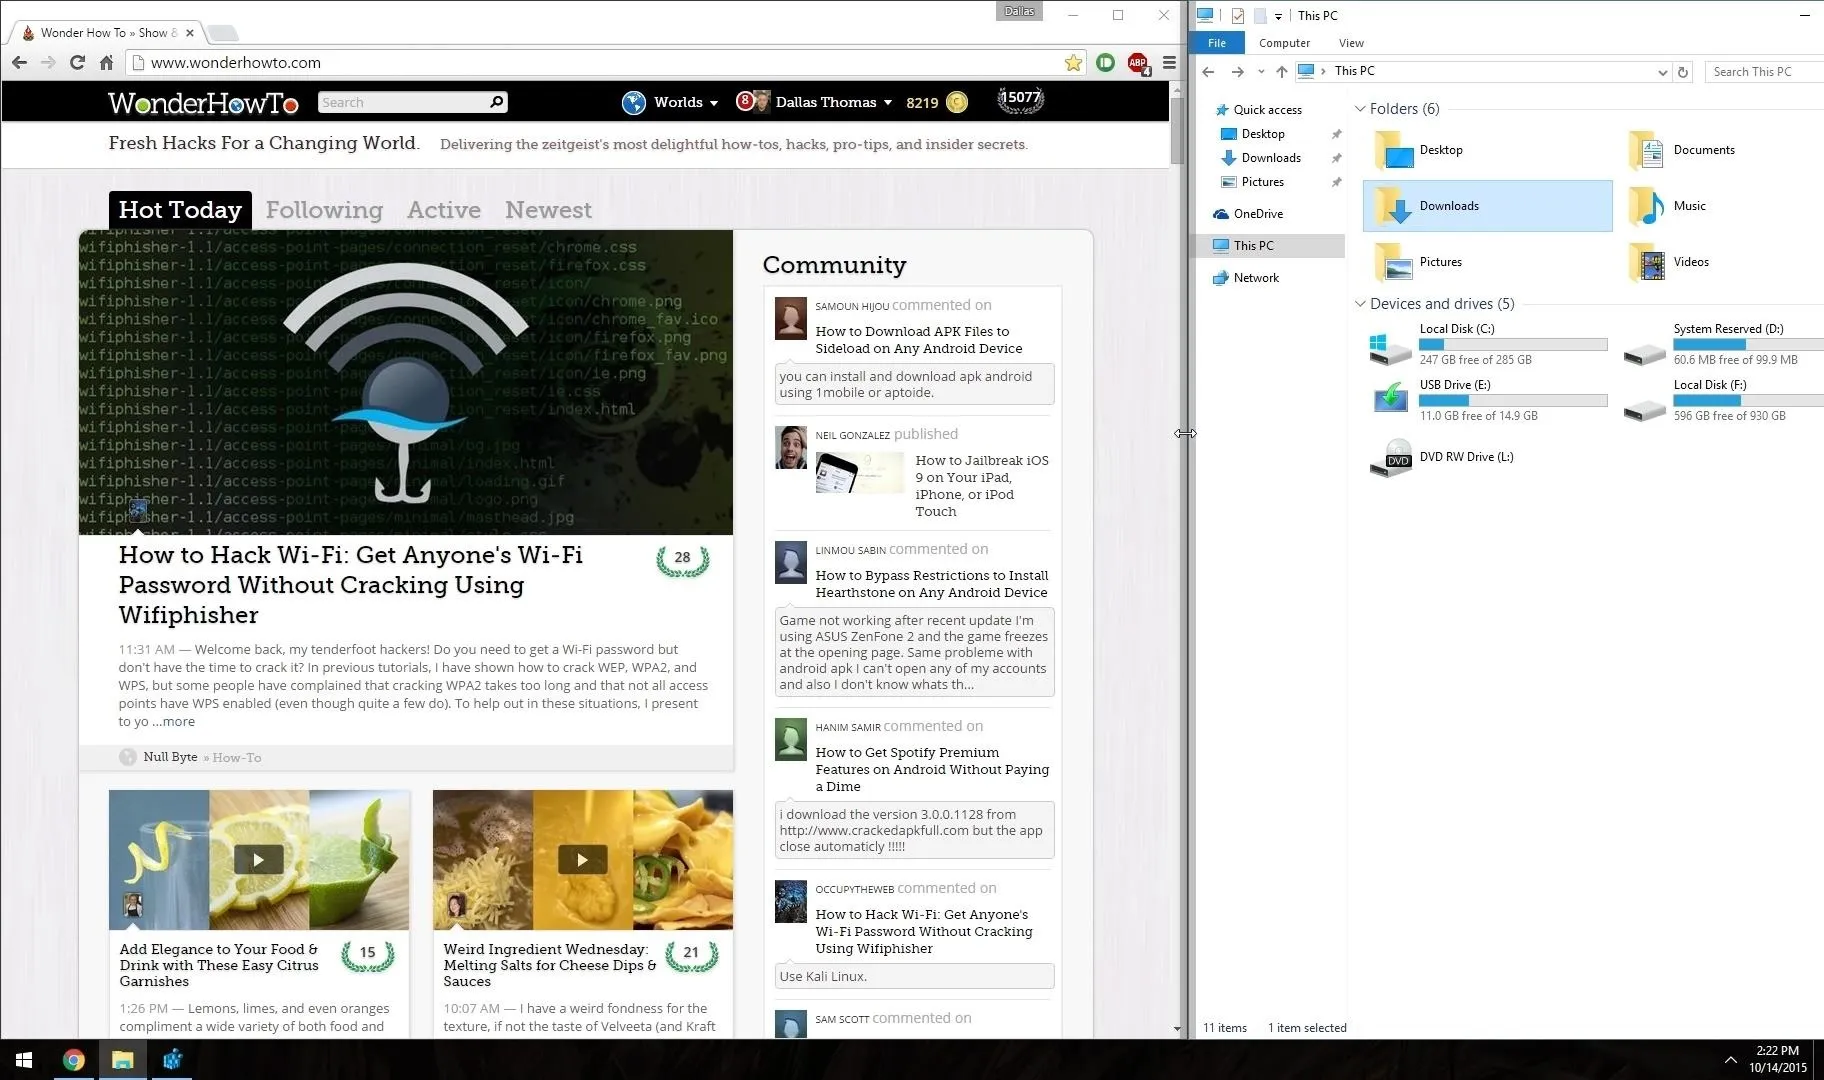Bookmark page with the star icon
The height and width of the screenshot is (1080, 1824).
[1073, 62]
